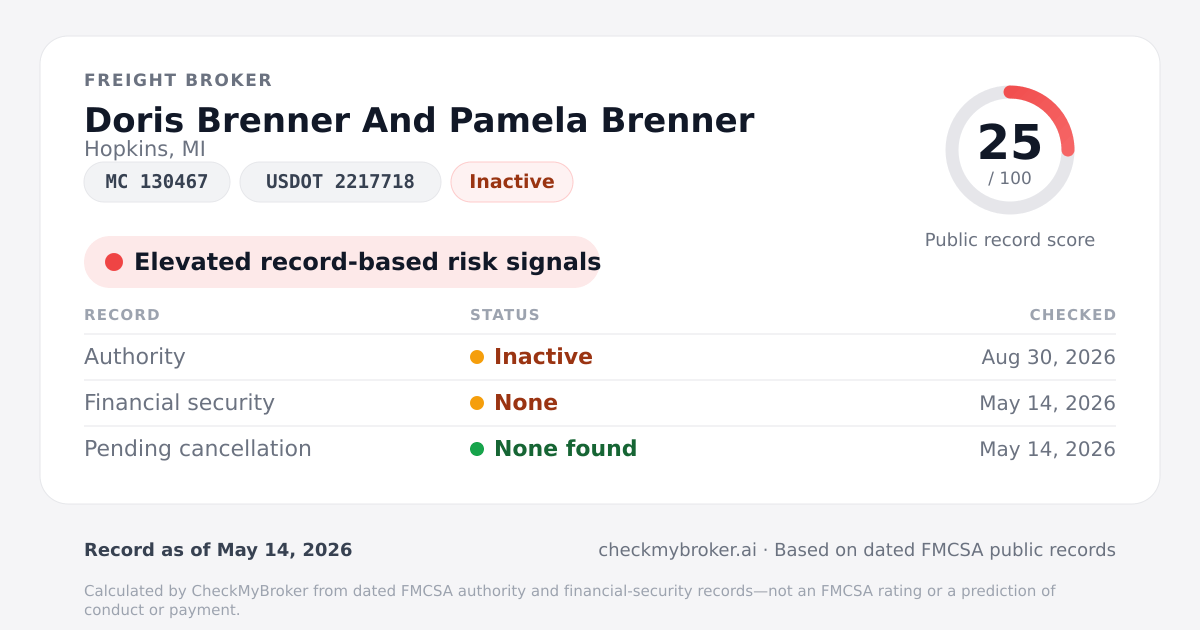Click the Record as of May 14, 2026 text
Viewport: 1200px width, 630px height.
(x=218, y=550)
